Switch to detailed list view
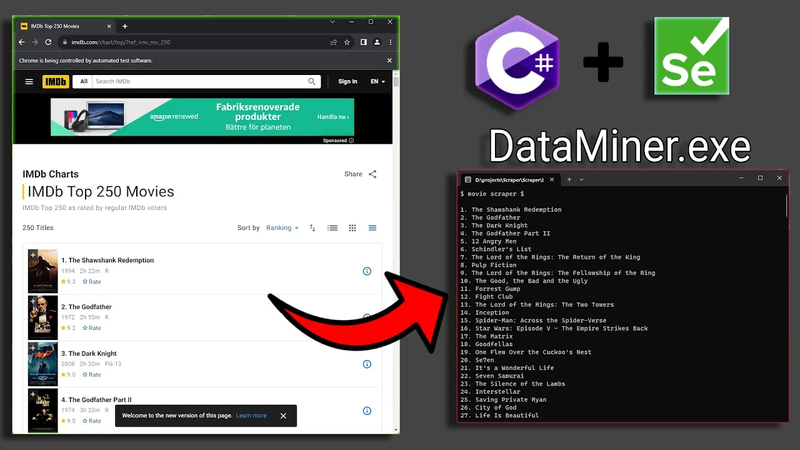The image size is (800, 450). click(x=332, y=228)
